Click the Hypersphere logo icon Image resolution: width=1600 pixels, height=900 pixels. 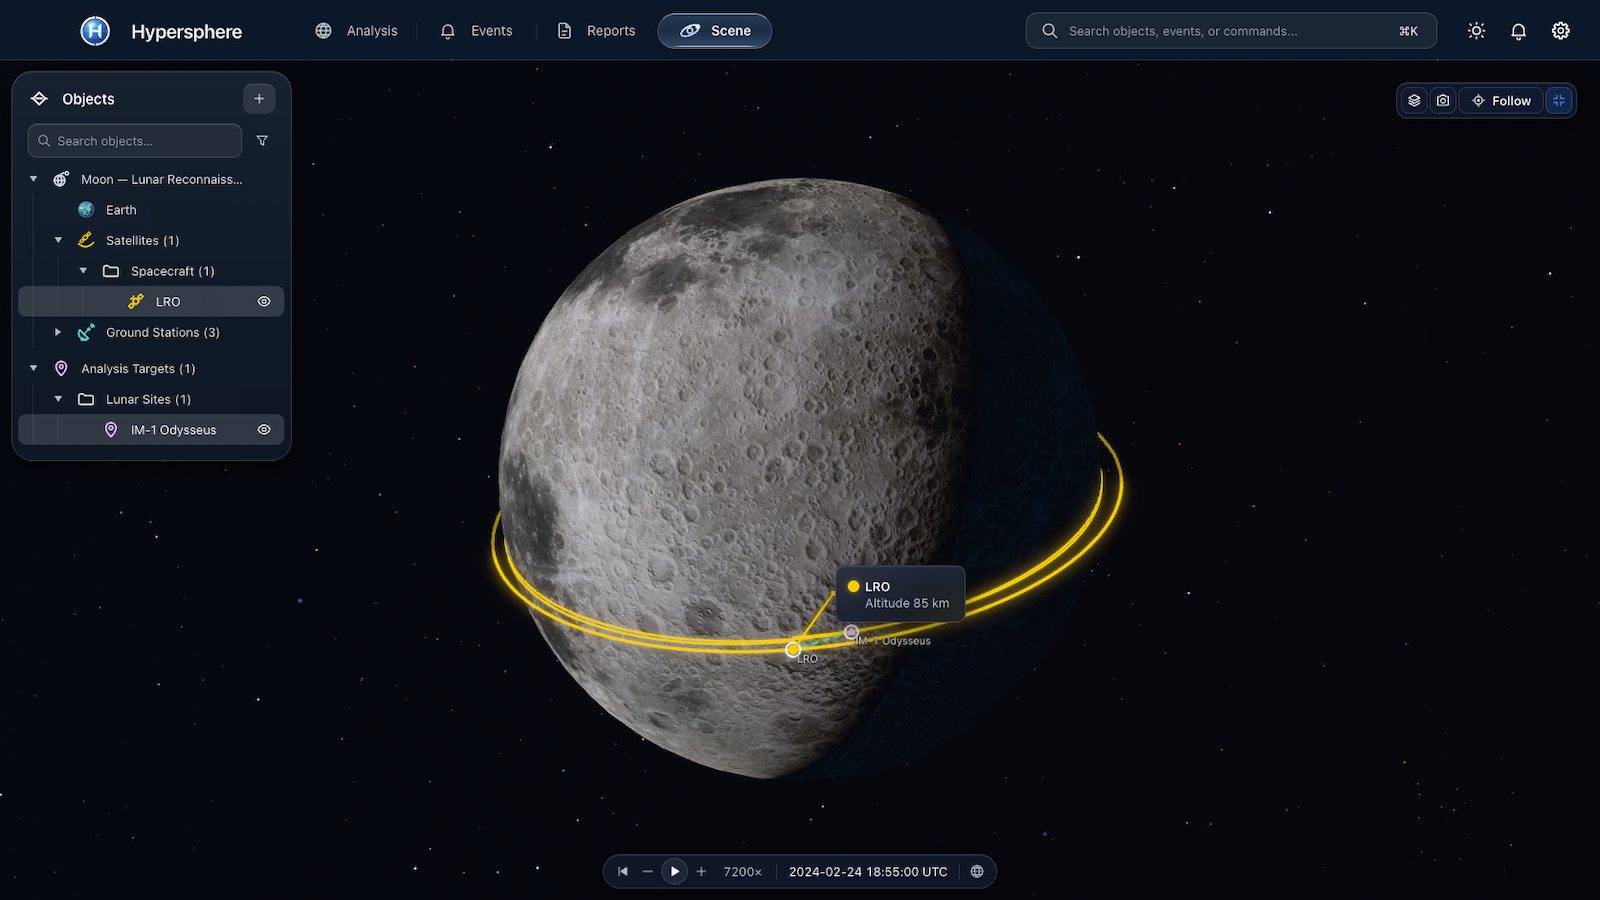click(95, 31)
